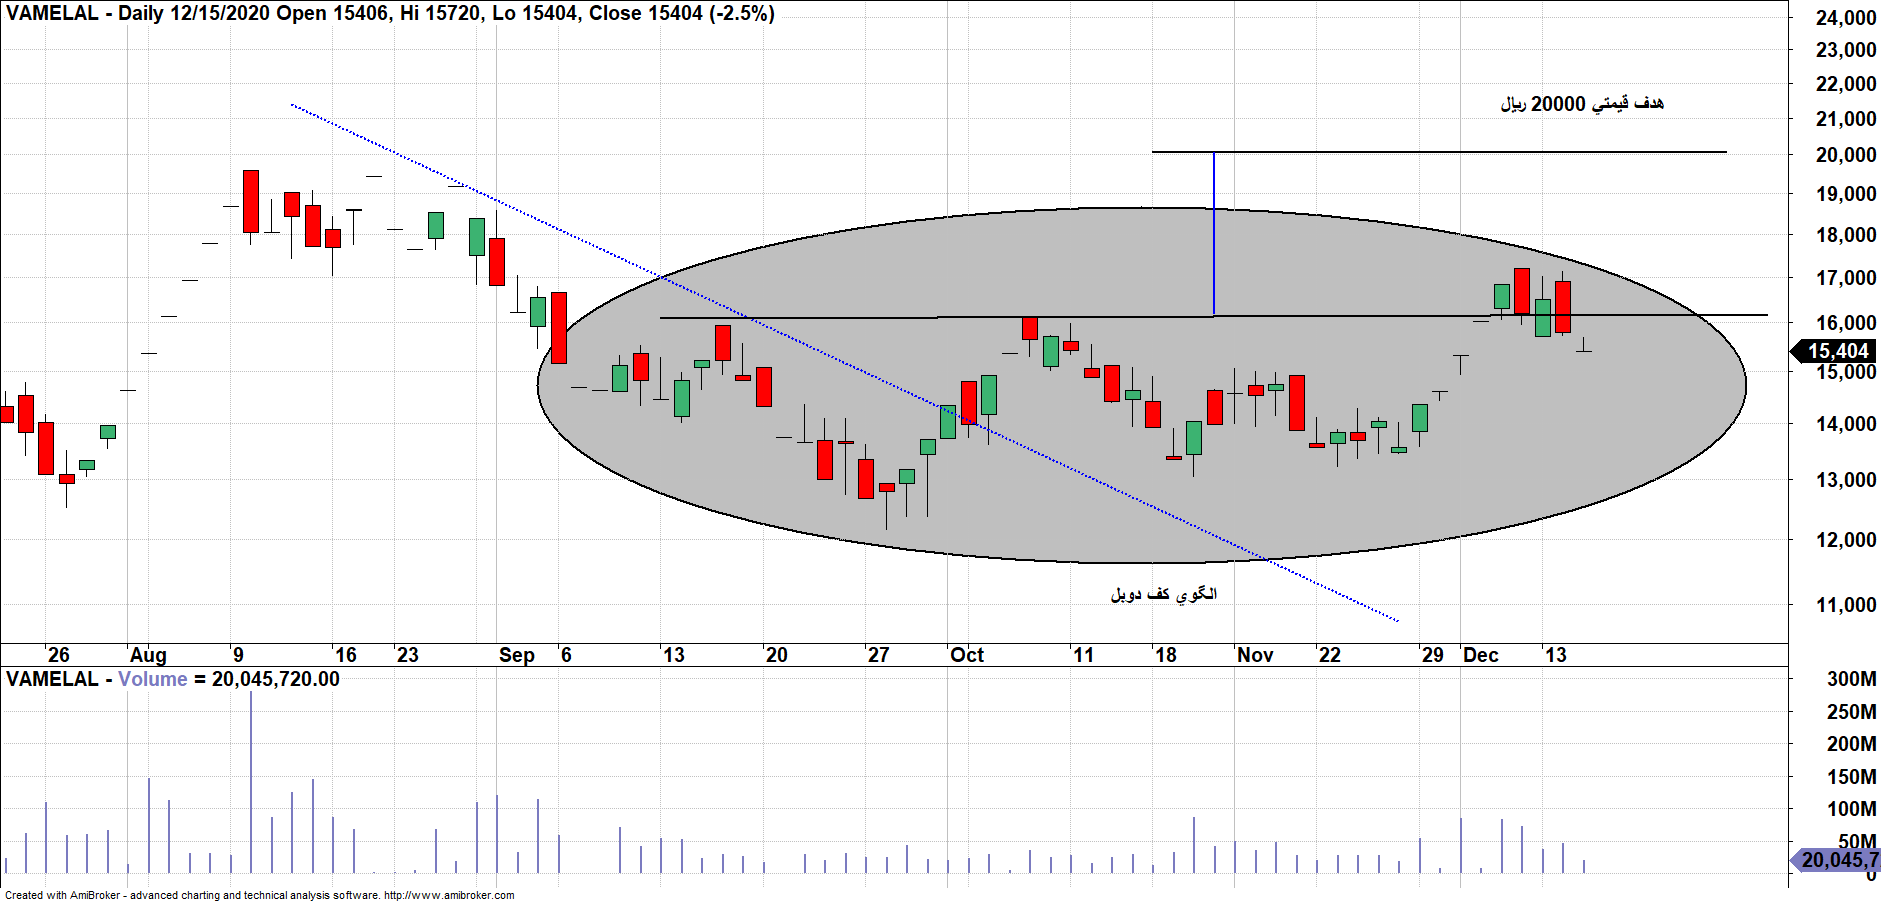Click the blue 'Volume' label in lower pane

pyautogui.click(x=152, y=679)
